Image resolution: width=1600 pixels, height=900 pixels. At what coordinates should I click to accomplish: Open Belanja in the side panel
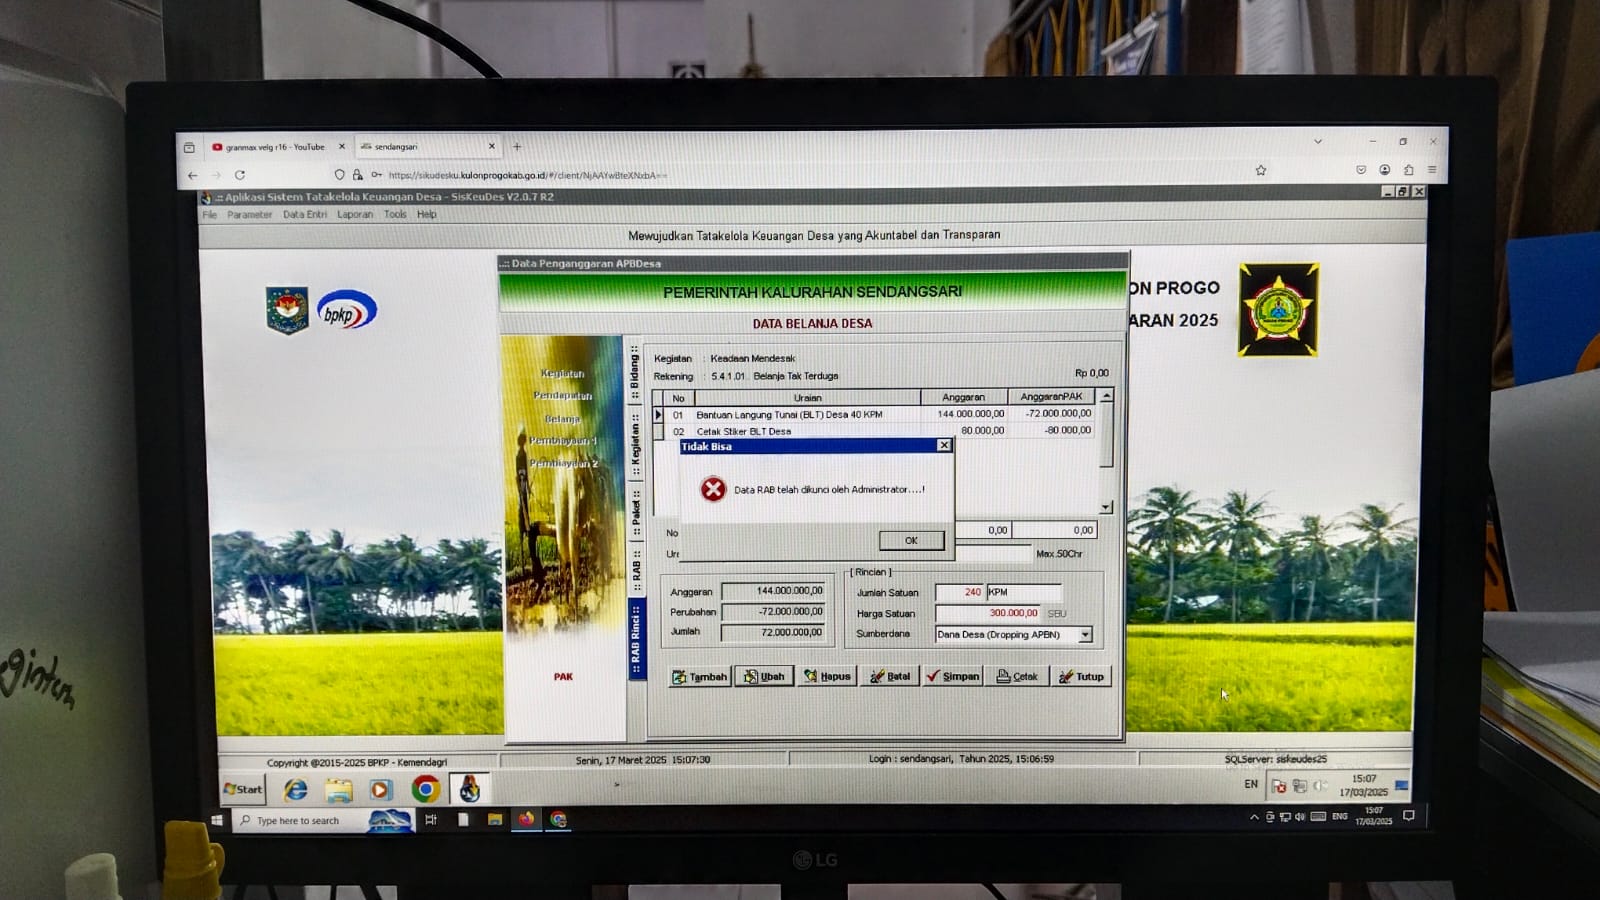pyautogui.click(x=562, y=419)
